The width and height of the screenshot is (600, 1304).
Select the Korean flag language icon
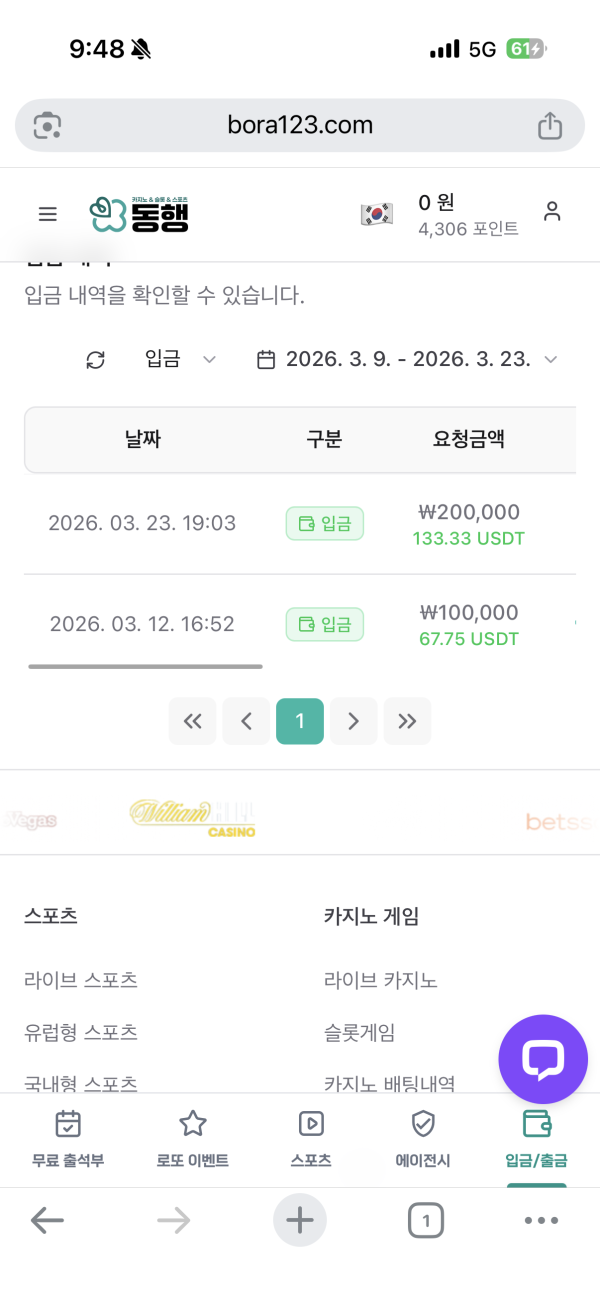point(377,213)
